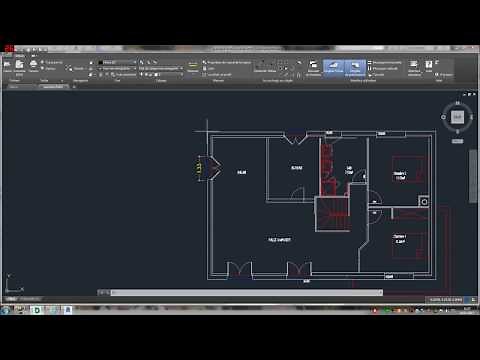Open the red AutoCAD application menu button

point(9,49)
